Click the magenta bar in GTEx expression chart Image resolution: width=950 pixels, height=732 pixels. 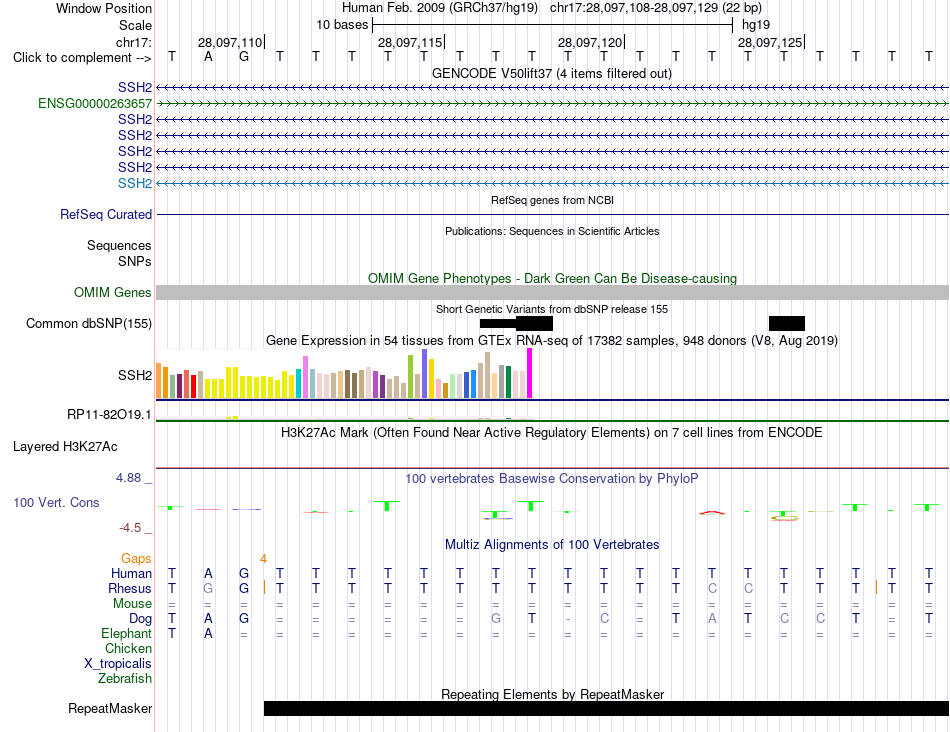tap(530, 373)
